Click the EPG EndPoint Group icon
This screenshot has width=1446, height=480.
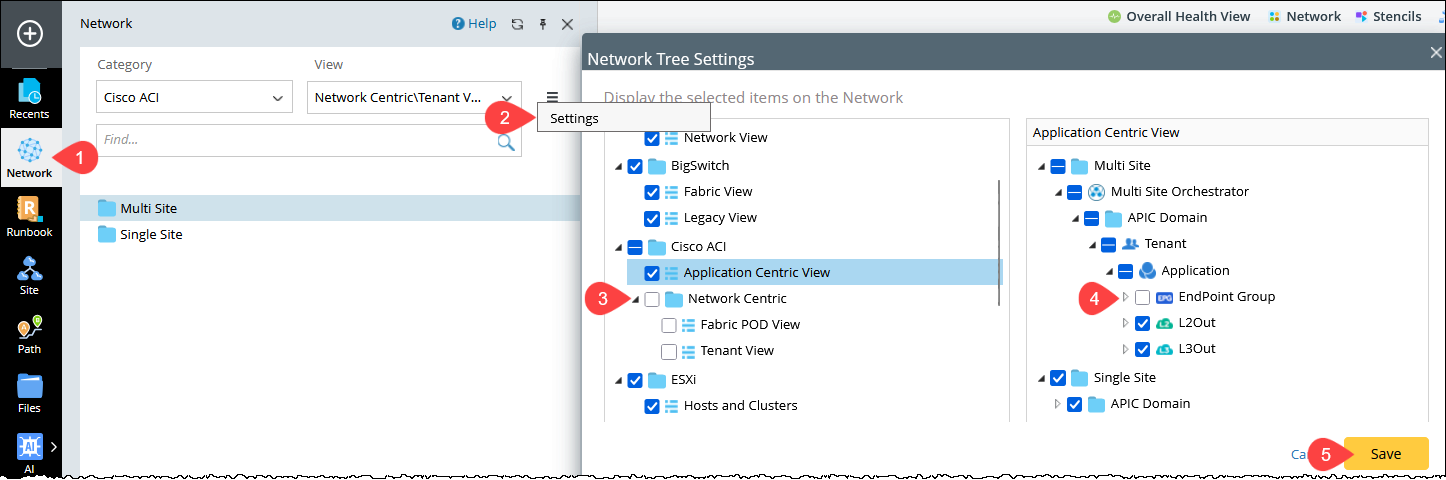[1164, 297]
